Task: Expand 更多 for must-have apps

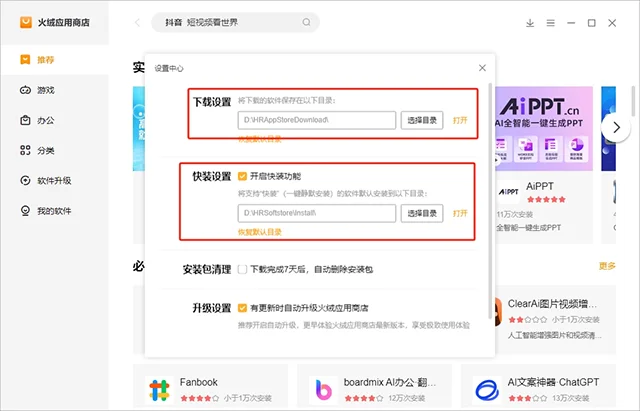Action: [x=607, y=266]
